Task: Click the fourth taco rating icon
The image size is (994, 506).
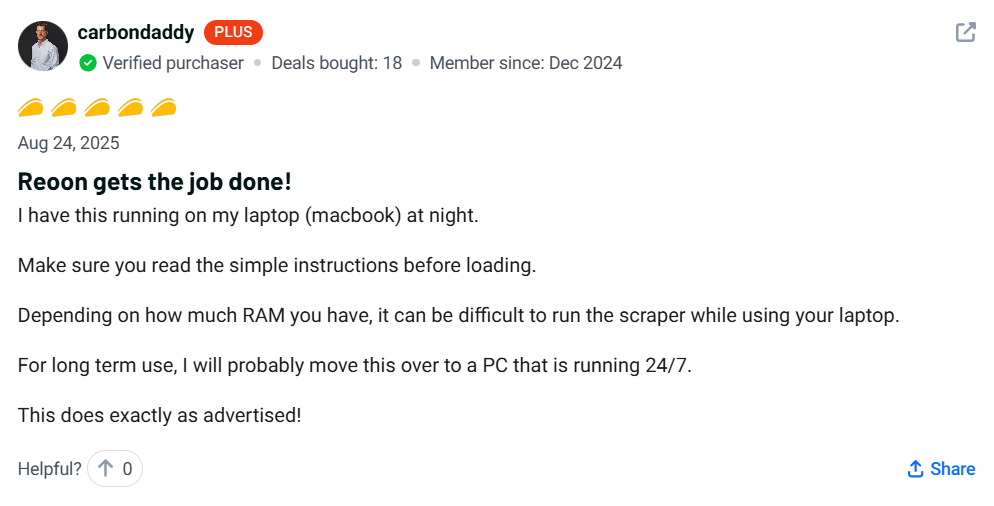Action: 130,107
